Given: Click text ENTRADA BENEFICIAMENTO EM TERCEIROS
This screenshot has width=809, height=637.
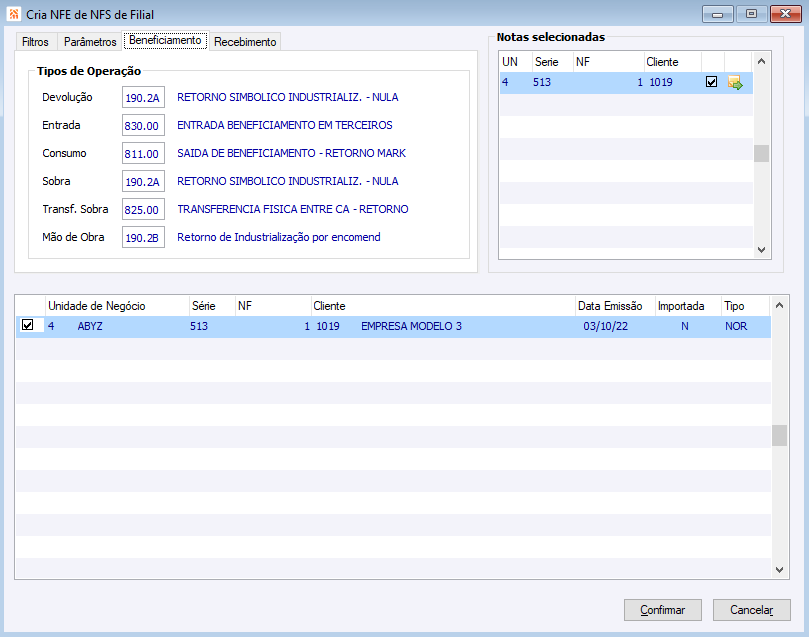Looking at the screenshot, I should tap(285, 125).
